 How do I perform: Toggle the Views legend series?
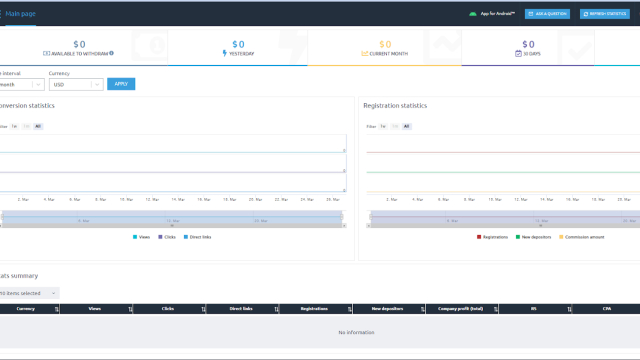pos(141,237)
